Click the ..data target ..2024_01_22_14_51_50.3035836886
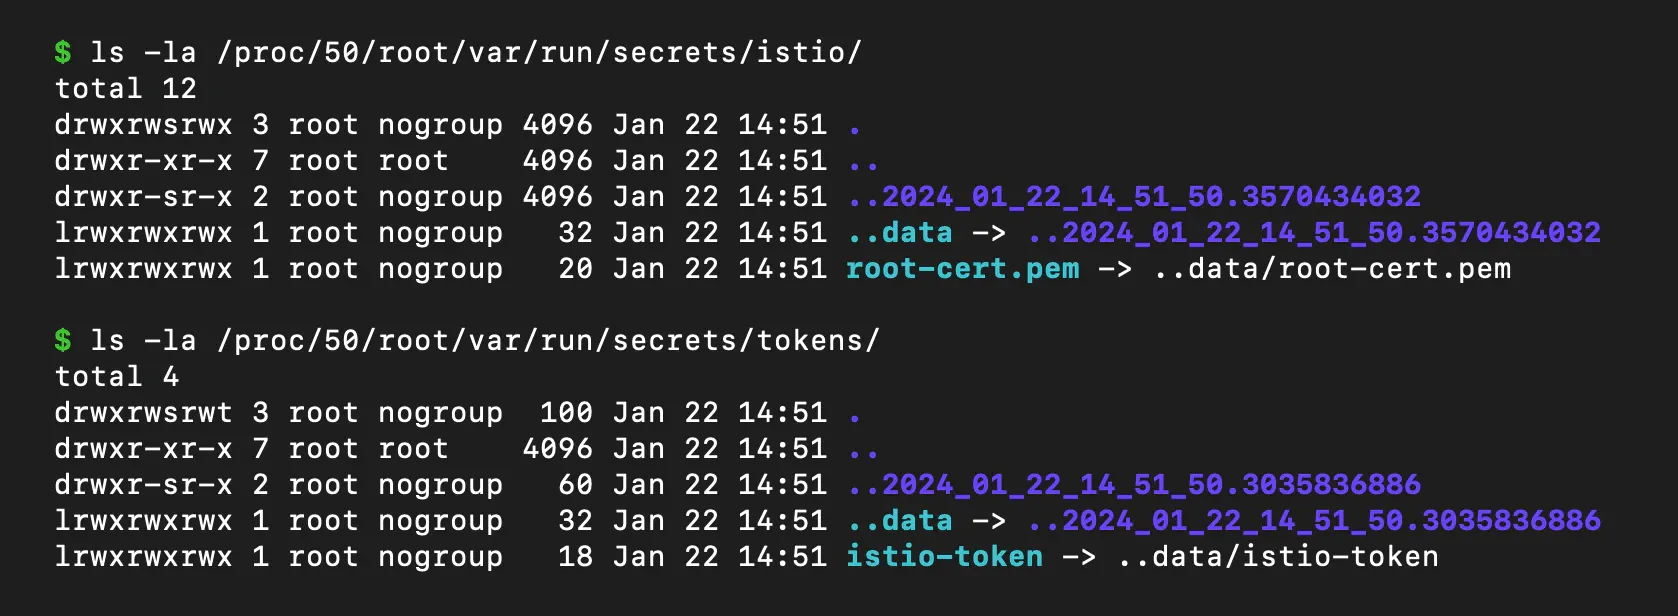The width and height of the screenshot is (1678, 616). [1314, 521]
